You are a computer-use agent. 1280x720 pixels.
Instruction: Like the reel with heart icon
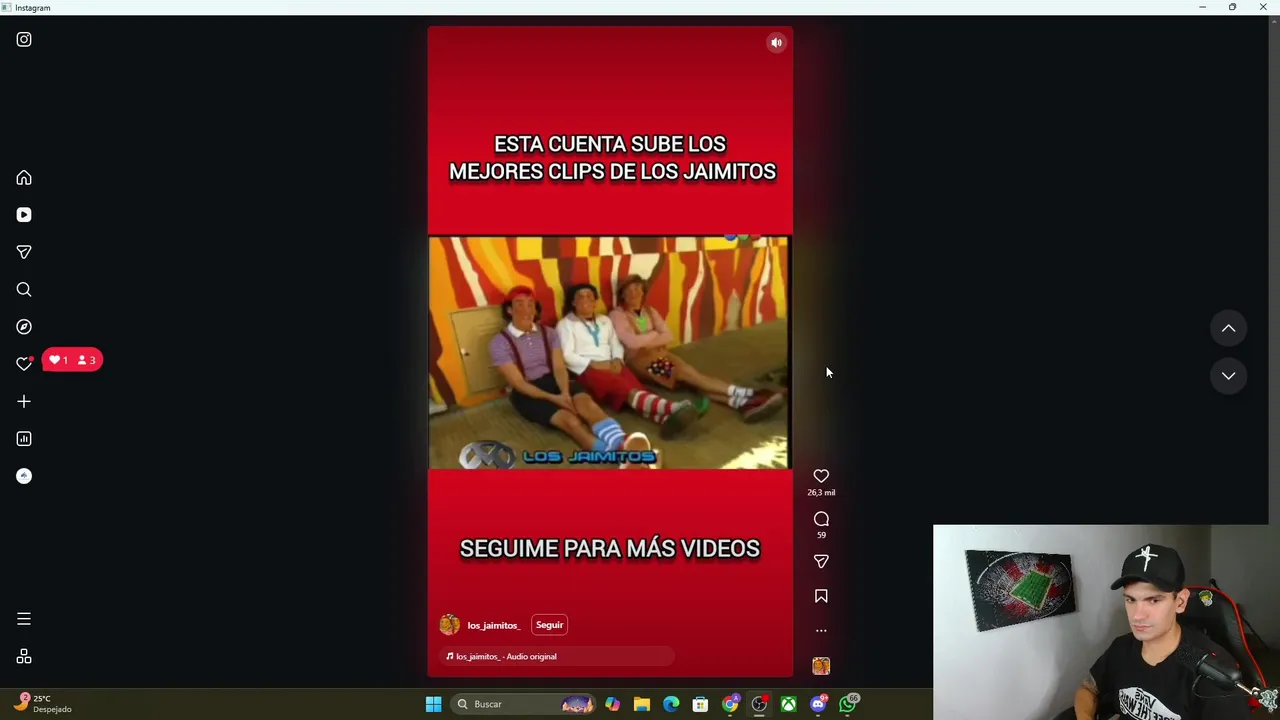pos(821,476)
